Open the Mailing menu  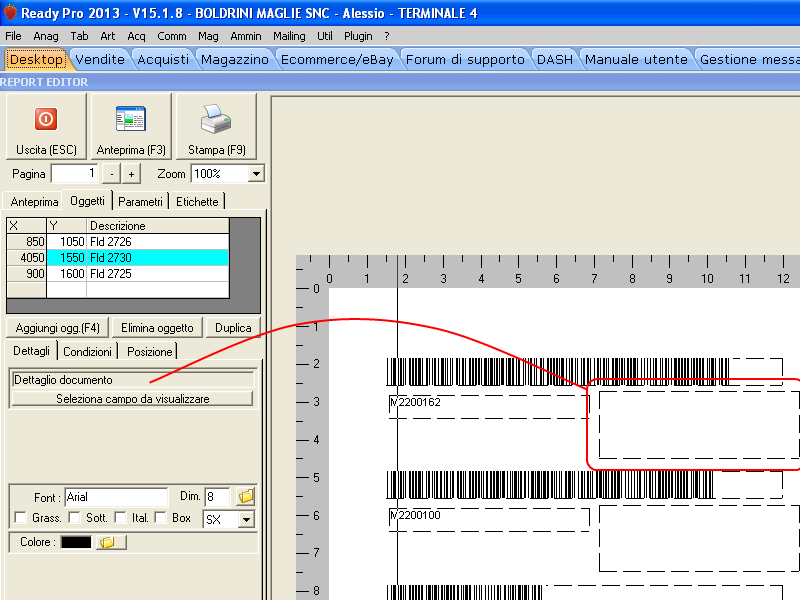289,36
